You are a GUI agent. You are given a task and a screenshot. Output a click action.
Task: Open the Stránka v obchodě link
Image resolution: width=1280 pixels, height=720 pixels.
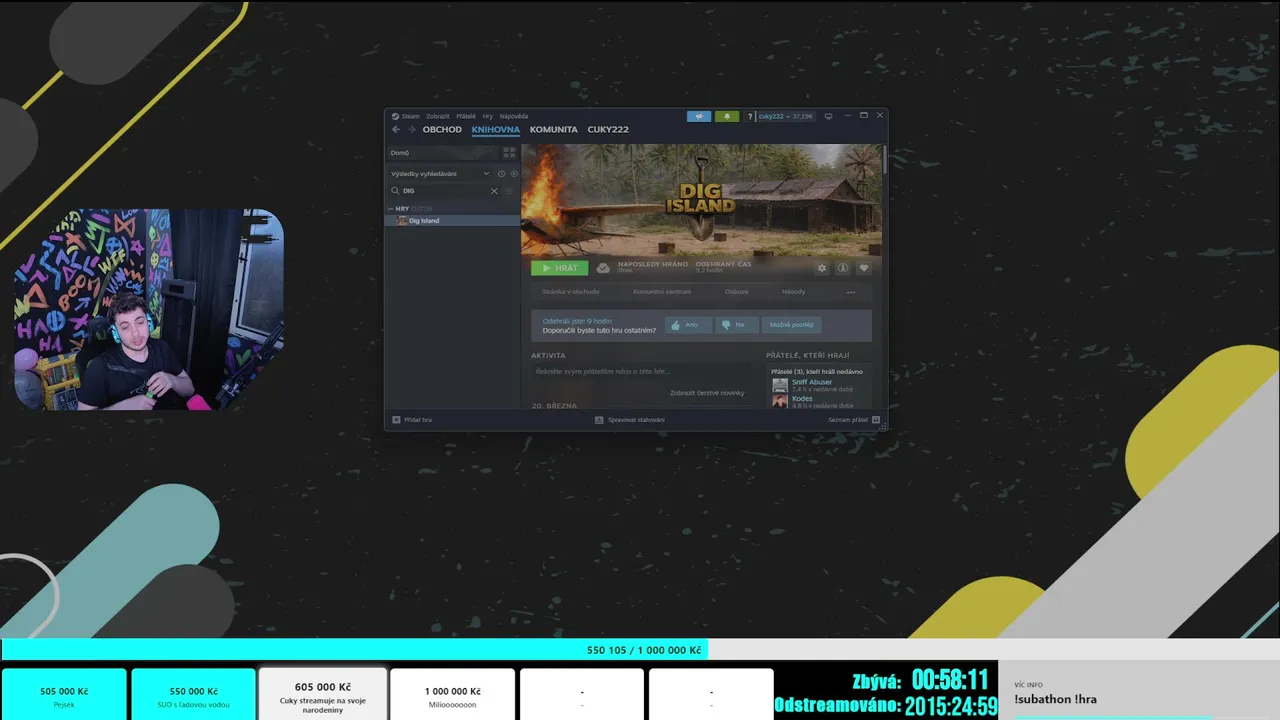tap(571, 292)
